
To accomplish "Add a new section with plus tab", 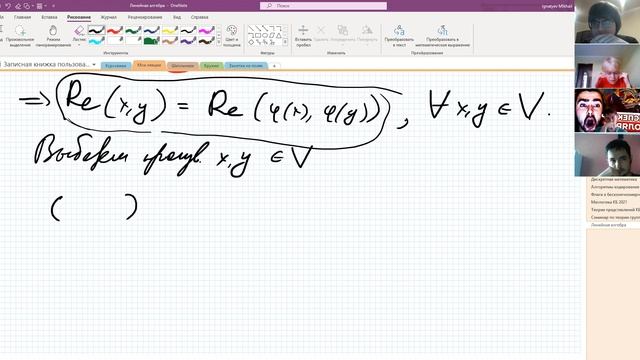I will click(x=274, y=66).
